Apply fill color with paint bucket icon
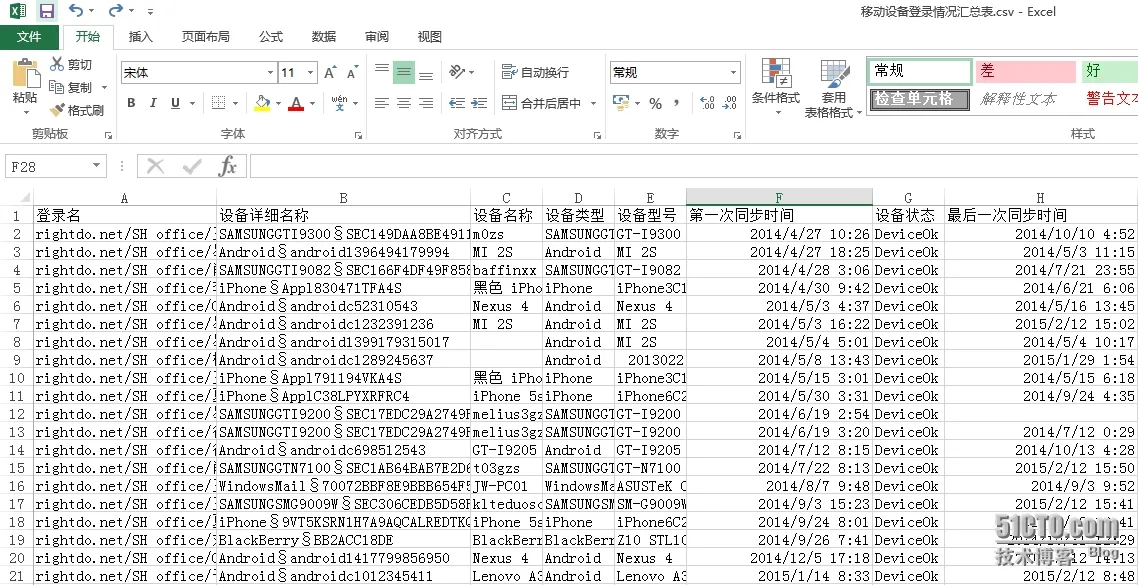 (x=262, y=103)
